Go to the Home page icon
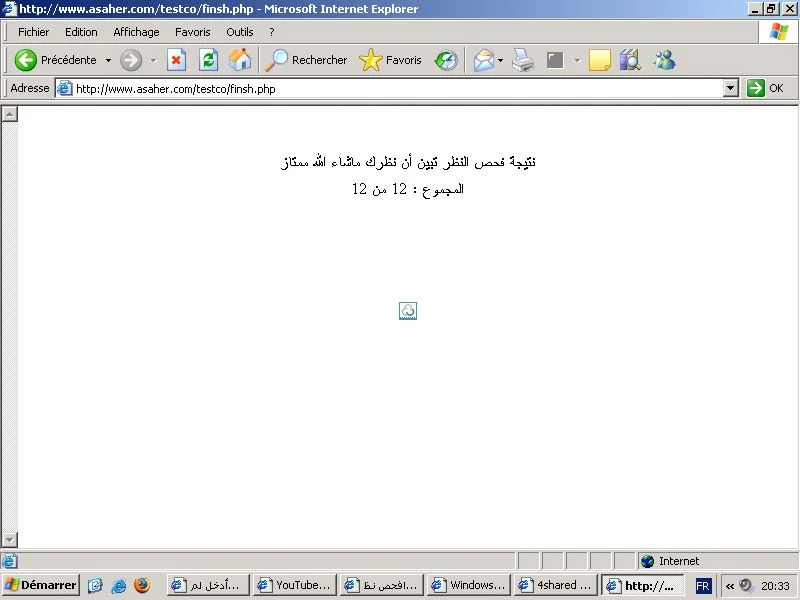The image size is (800, 600). click(x=240, y=60)
